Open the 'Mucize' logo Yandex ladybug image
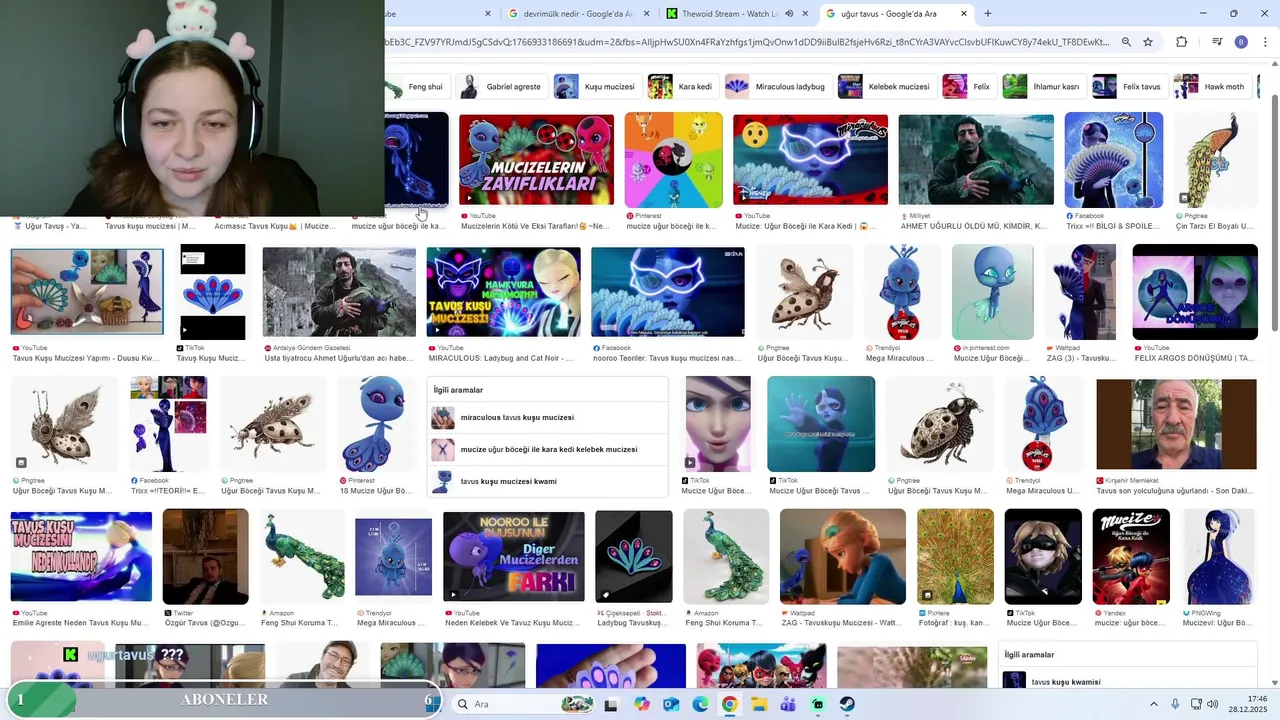The height and width of the screenshot is (720, 1280). [1131, 557]
